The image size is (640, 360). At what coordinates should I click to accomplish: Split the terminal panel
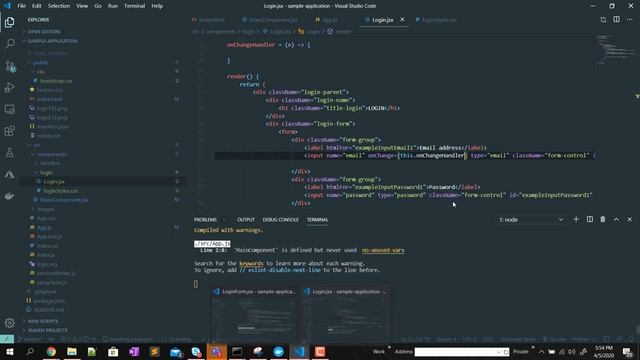pyautogui.click(x=590, y=219)
